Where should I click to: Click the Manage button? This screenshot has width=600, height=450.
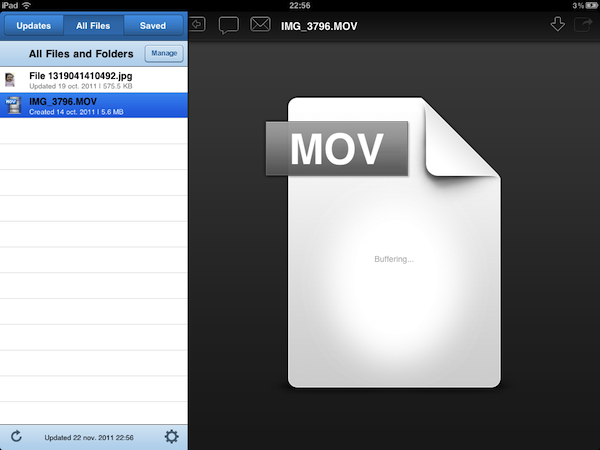click(164, 53)
